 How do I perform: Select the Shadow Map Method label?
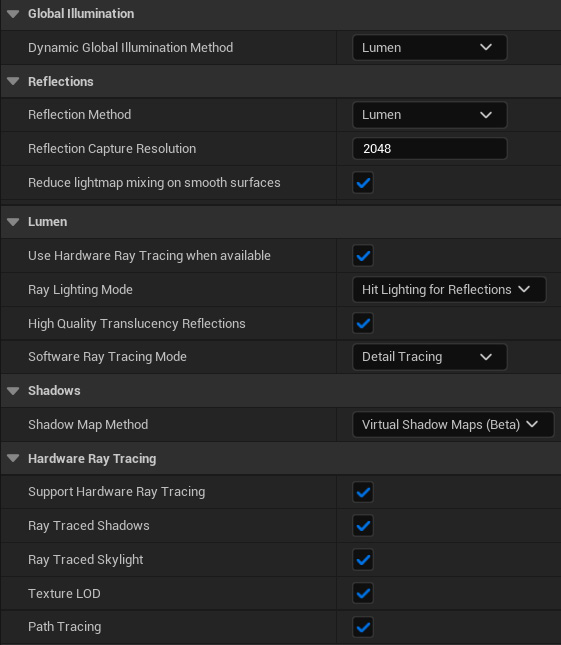tap(88, 425)
